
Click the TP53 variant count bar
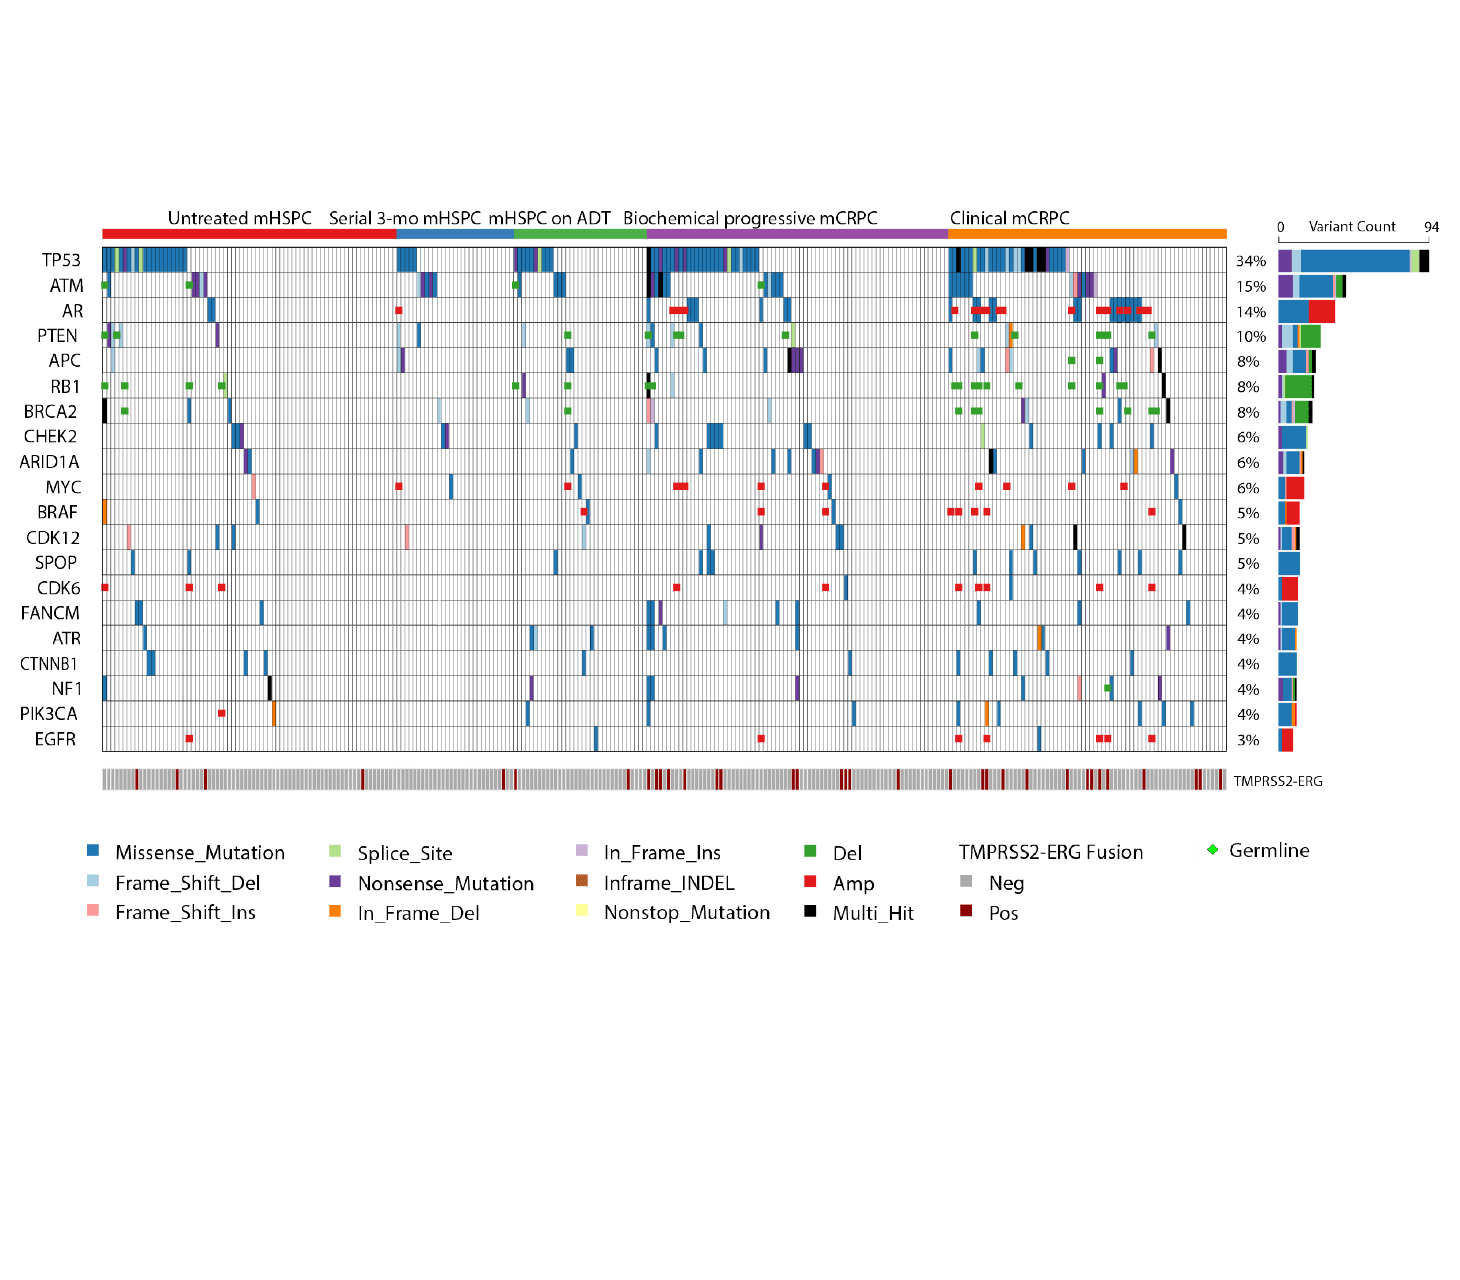pyautogui.click(x=1354, y=261)
